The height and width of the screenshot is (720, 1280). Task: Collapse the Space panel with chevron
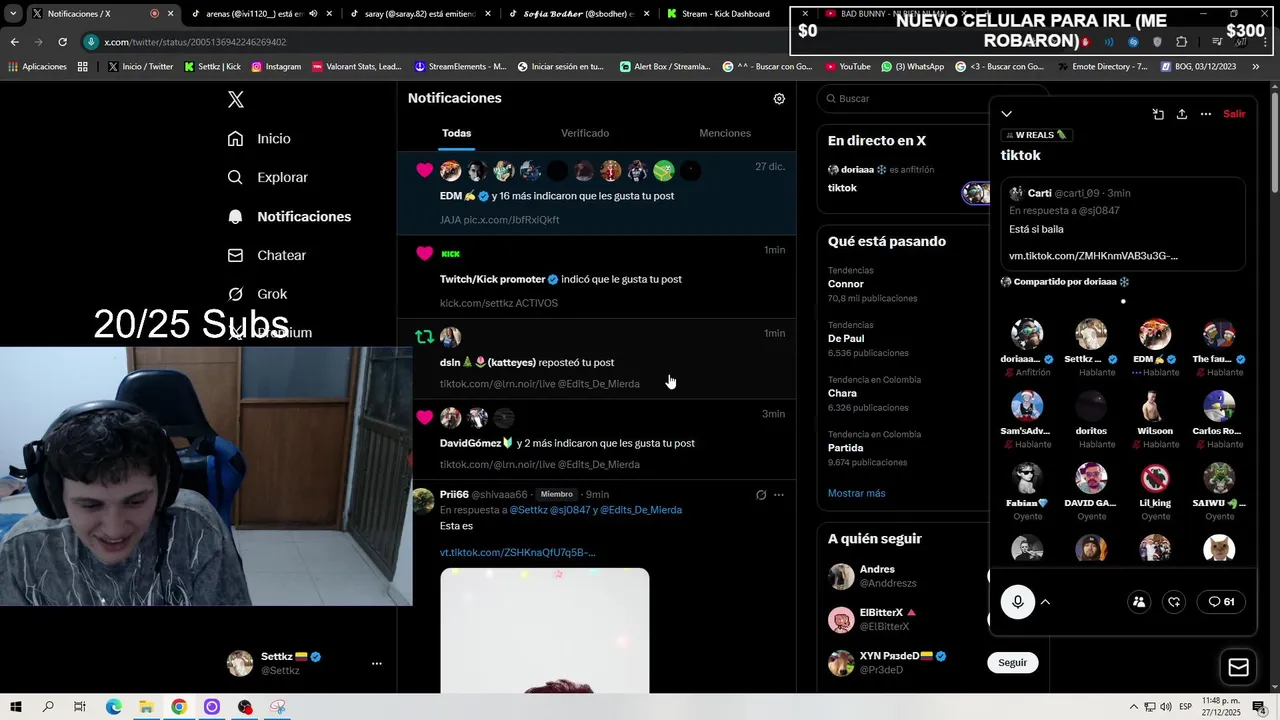pos(1007,114)
